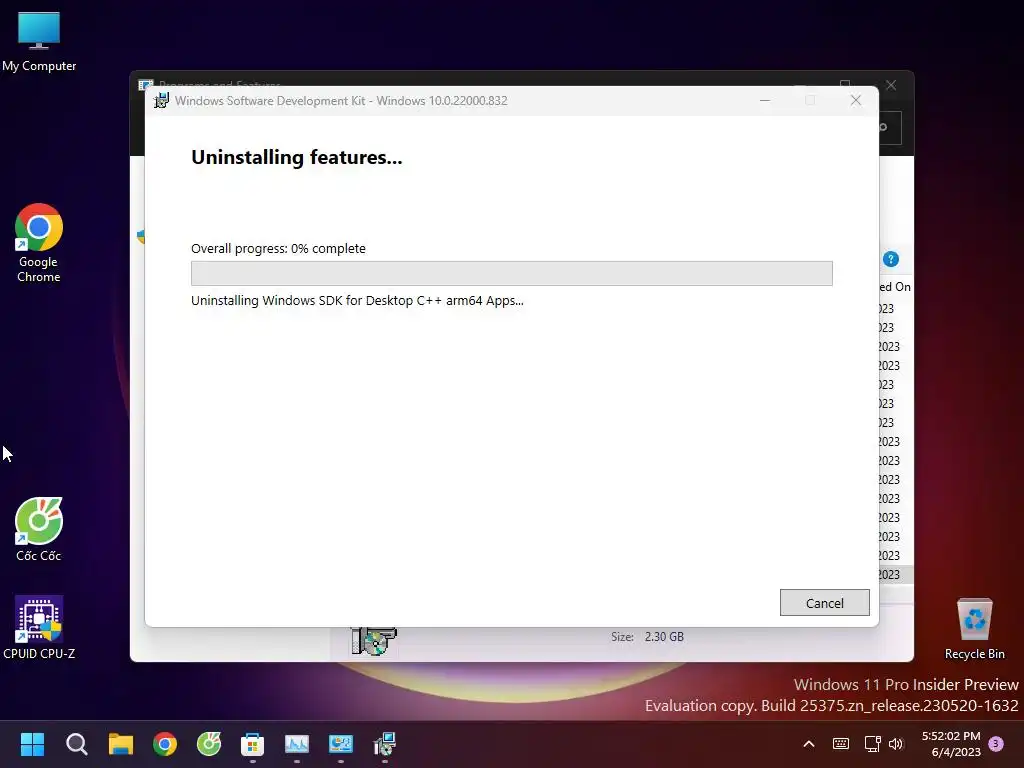Show hidden system tray icons
This screenshot has height=768, width=1024.
point(808,744)
